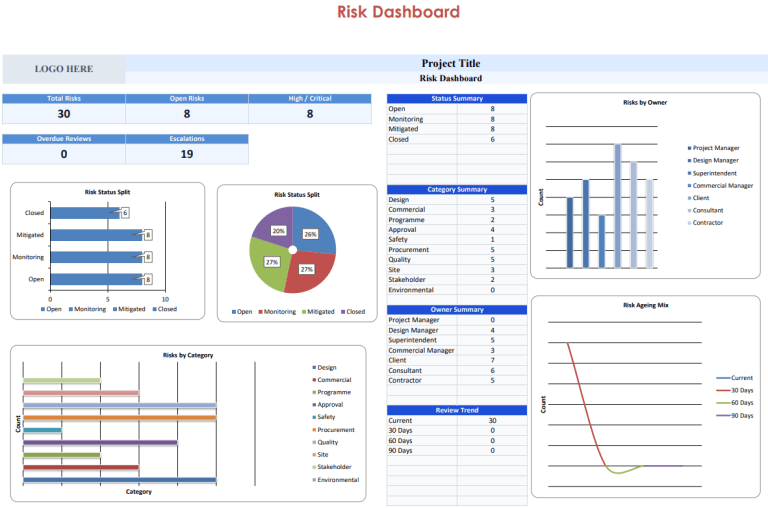The height and width of the screenshot is (508, 768).
Task: Select the 90 Days row in Review Trend
Action: point(457,450)
